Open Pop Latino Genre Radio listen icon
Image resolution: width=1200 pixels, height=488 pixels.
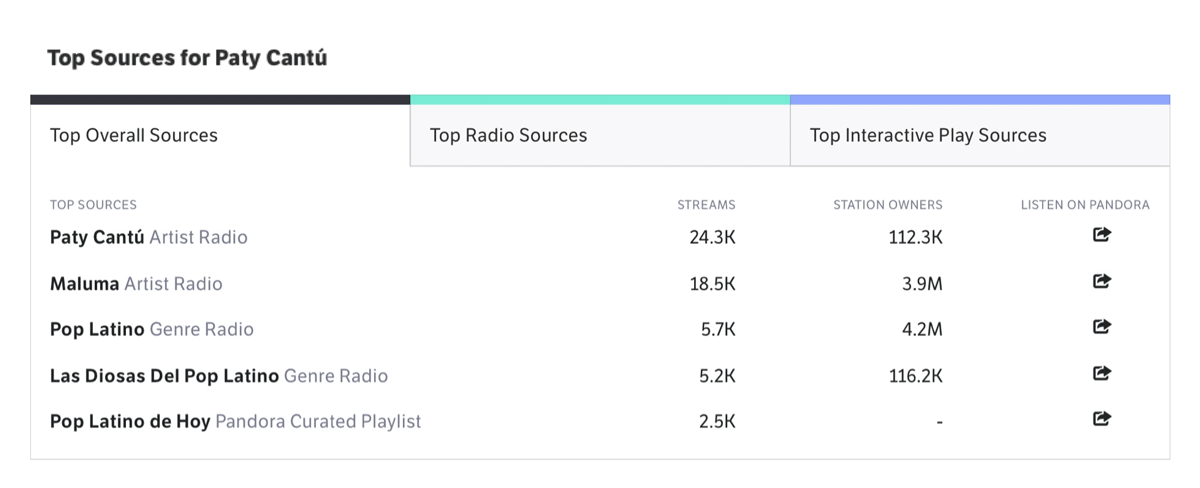pos(1102,327)
